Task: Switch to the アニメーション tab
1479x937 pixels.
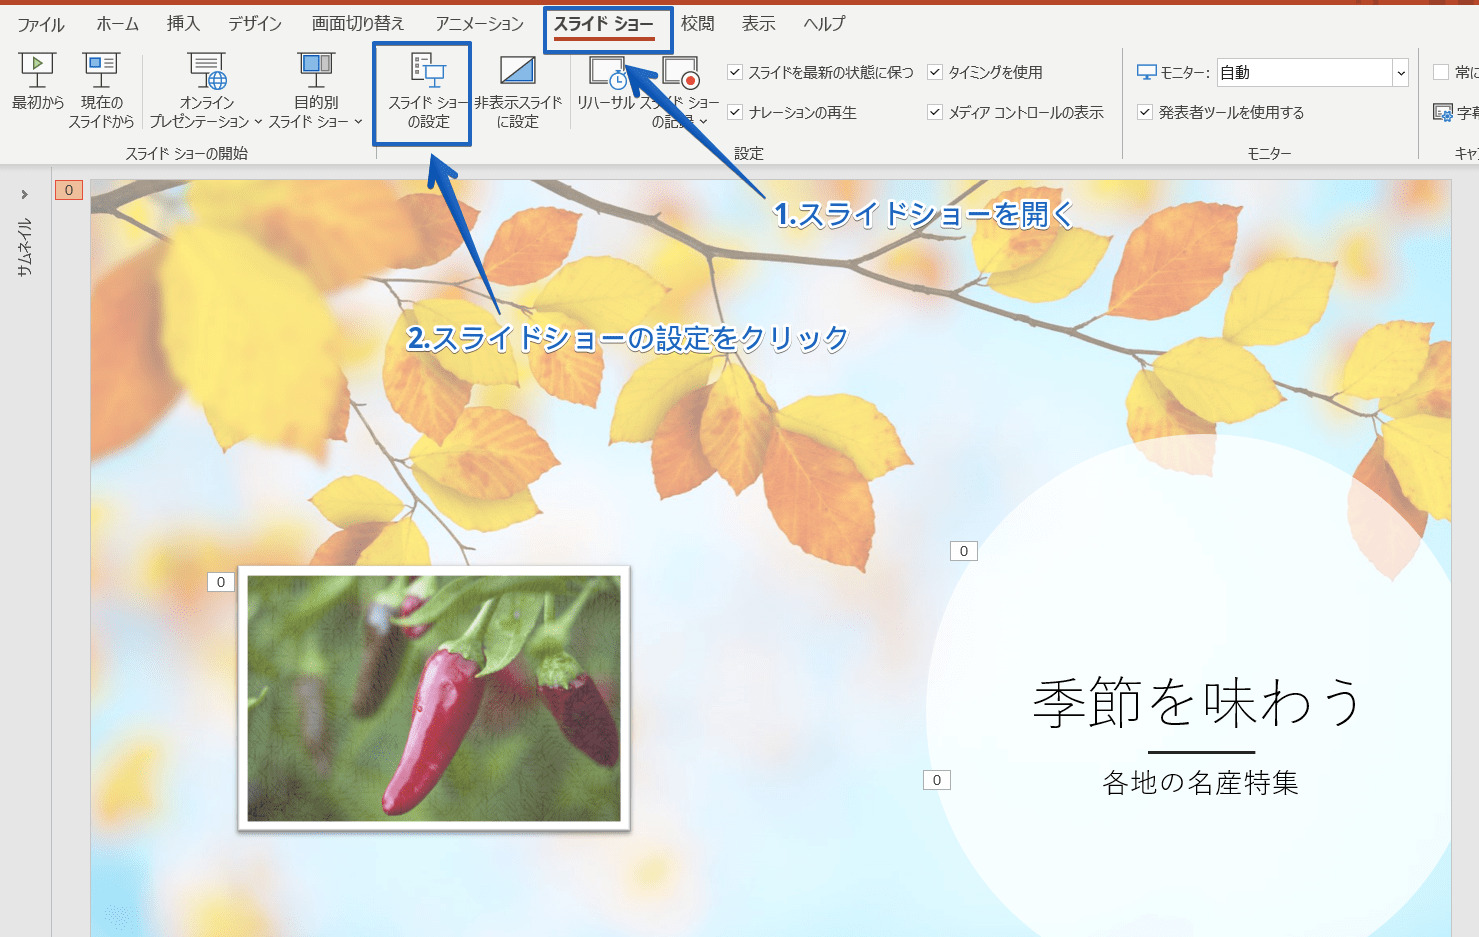Action: coord(479,23)
